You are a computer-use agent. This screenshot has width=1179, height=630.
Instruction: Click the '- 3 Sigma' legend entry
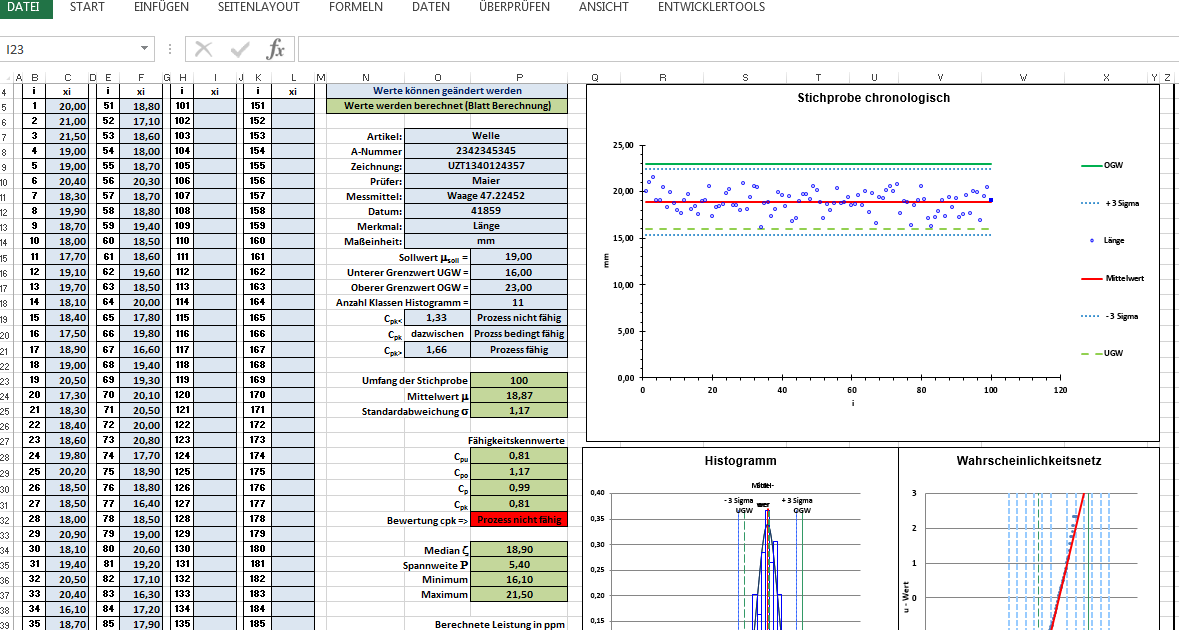pyautogui.click(x=1110, y=316)
